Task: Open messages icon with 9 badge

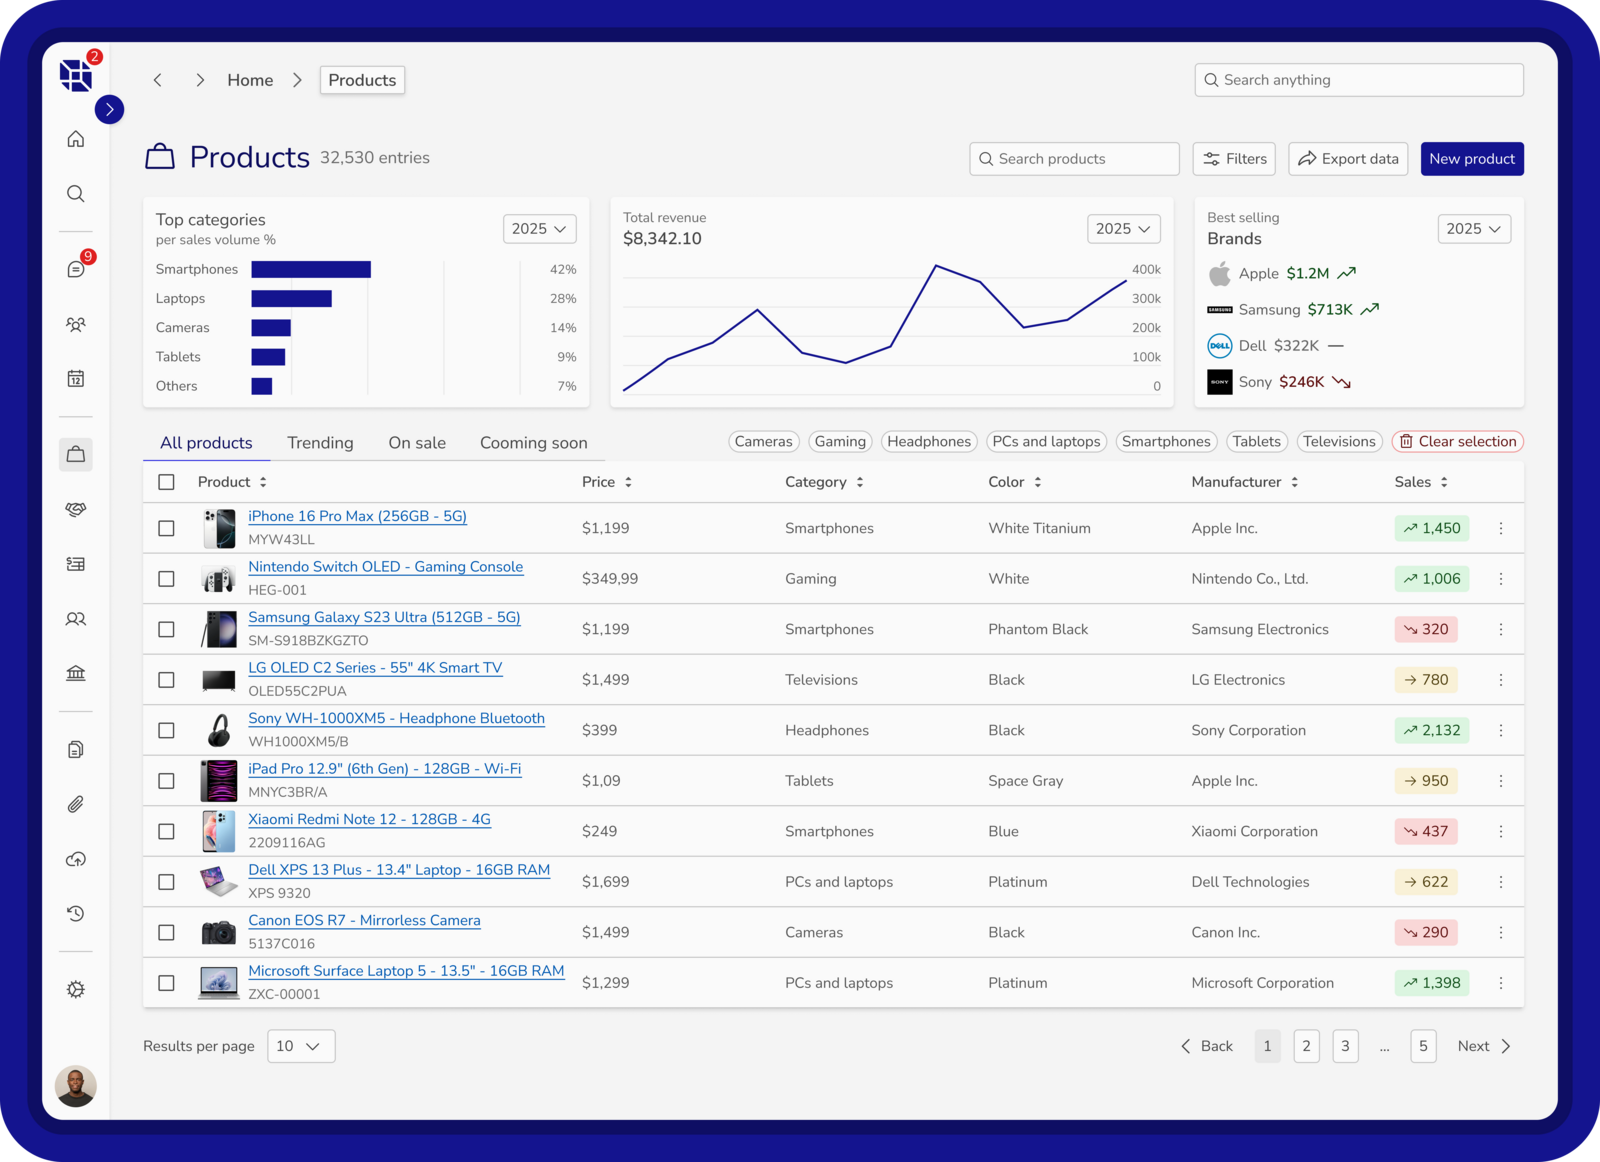Action: coord(76,269)
